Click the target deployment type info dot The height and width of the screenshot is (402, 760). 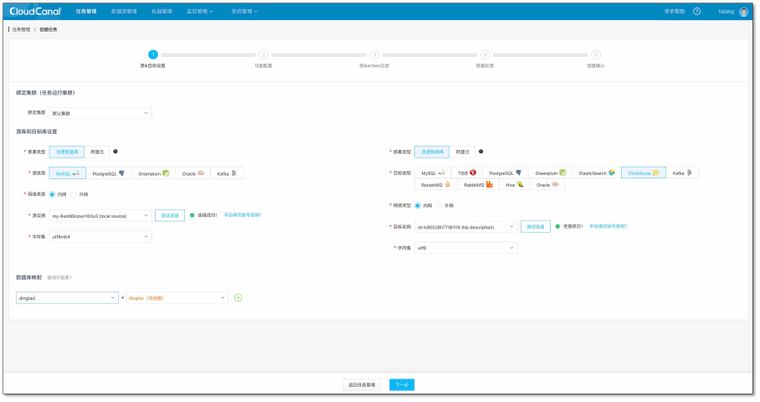pos(481,151)
